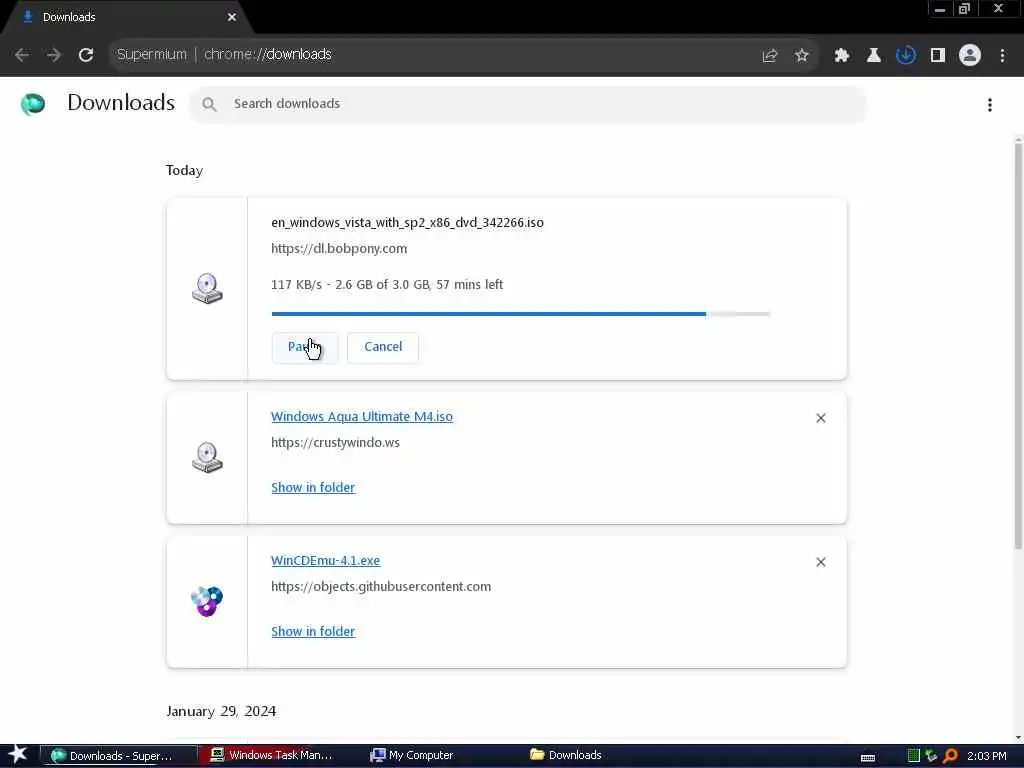Open the toolbar downloads indicator icon

906,56
